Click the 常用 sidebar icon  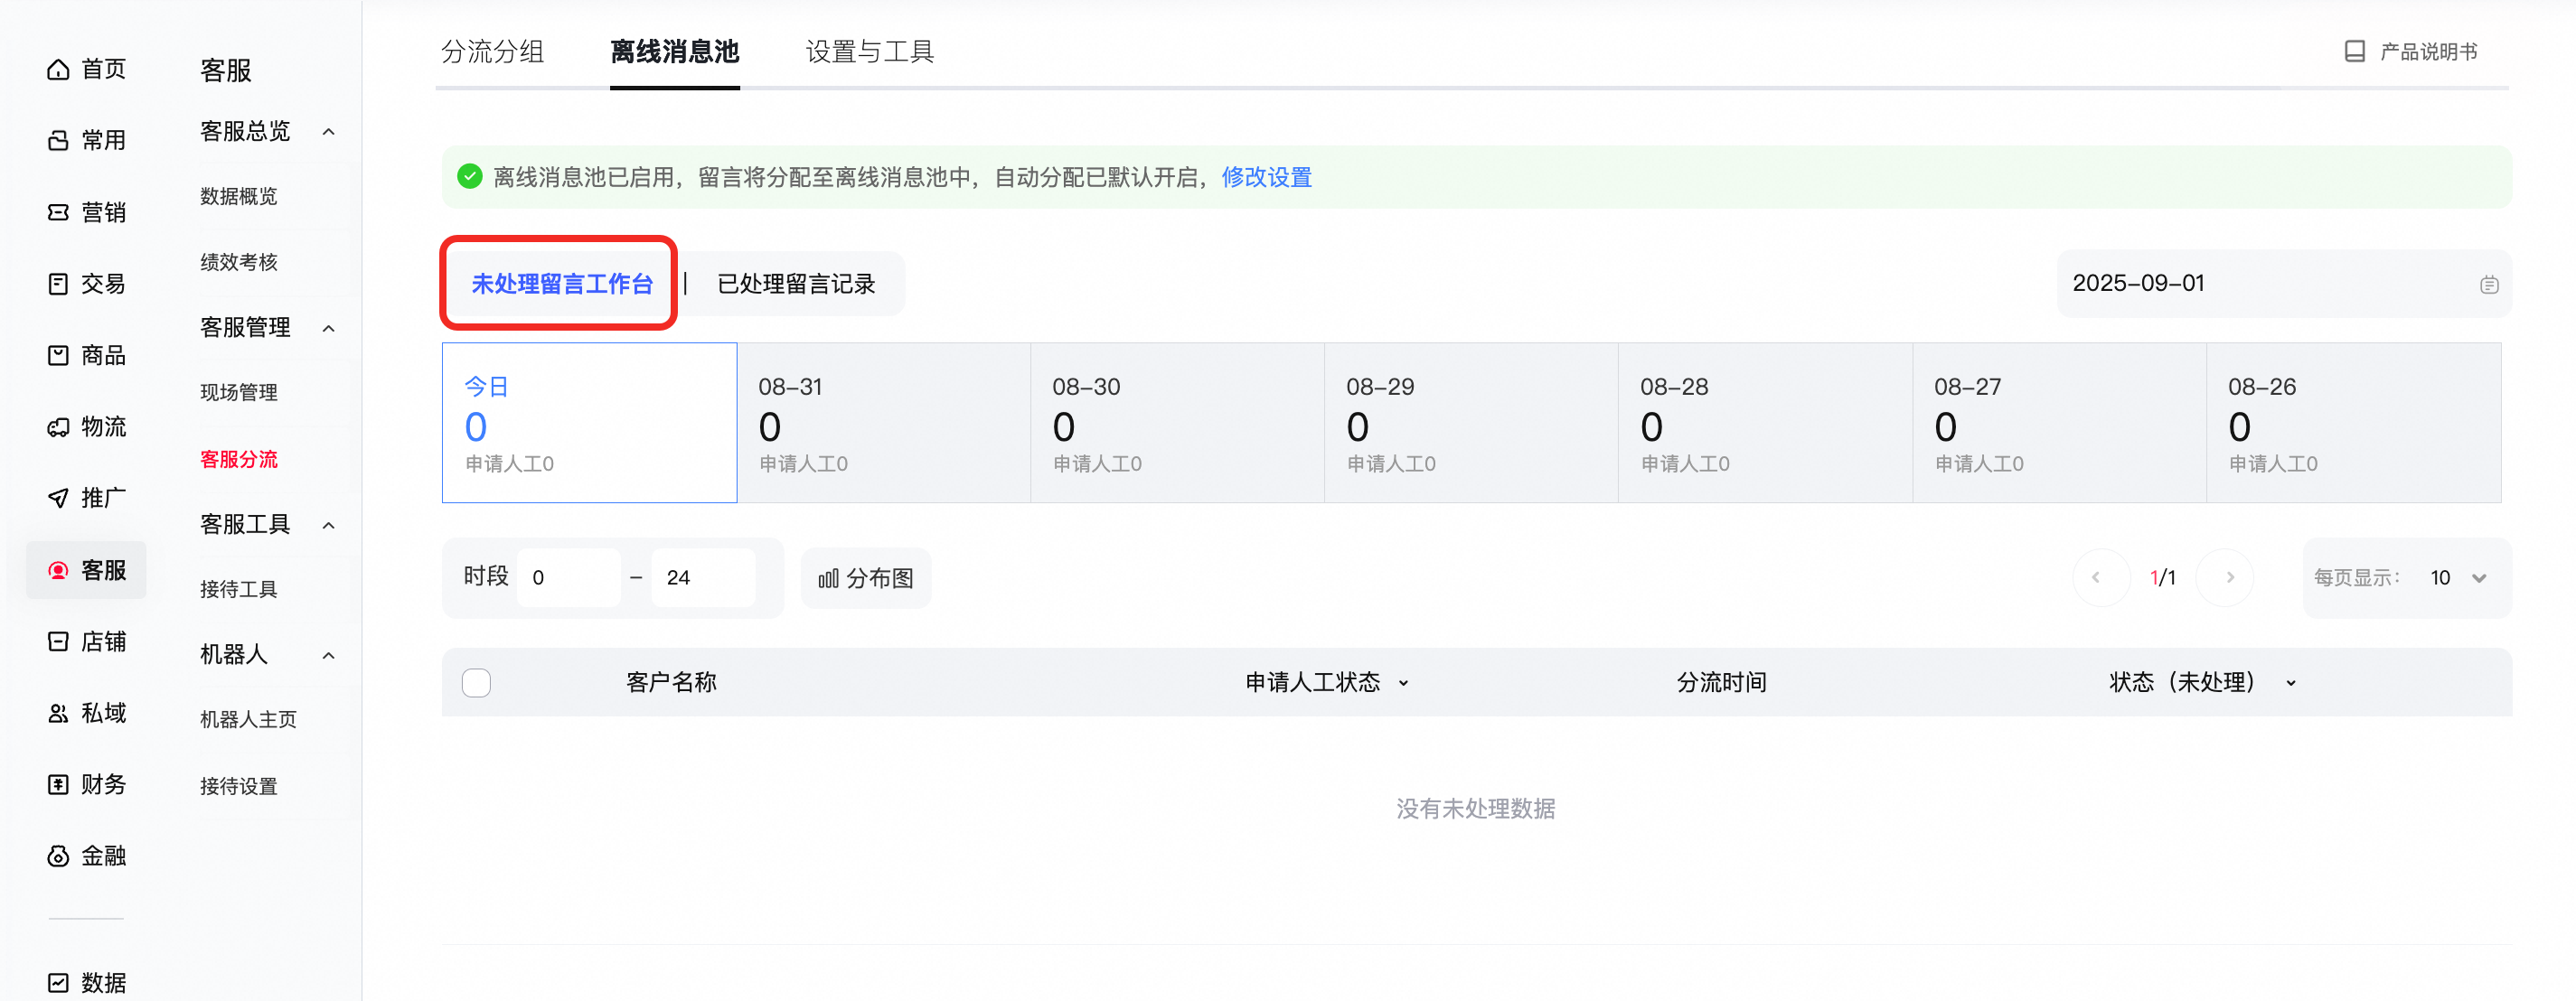[59, 140]
